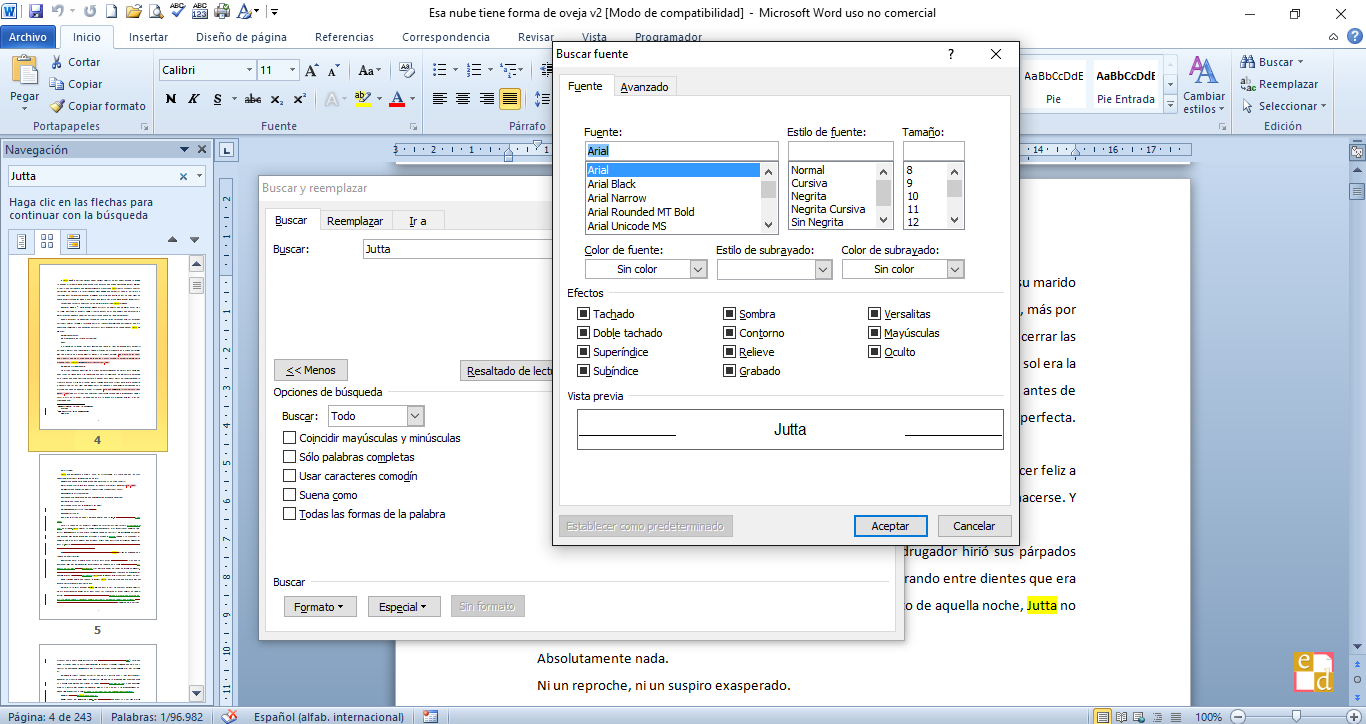Align text left in ribbon
The width and height of the screenshot is (1366, 724).
439,99
